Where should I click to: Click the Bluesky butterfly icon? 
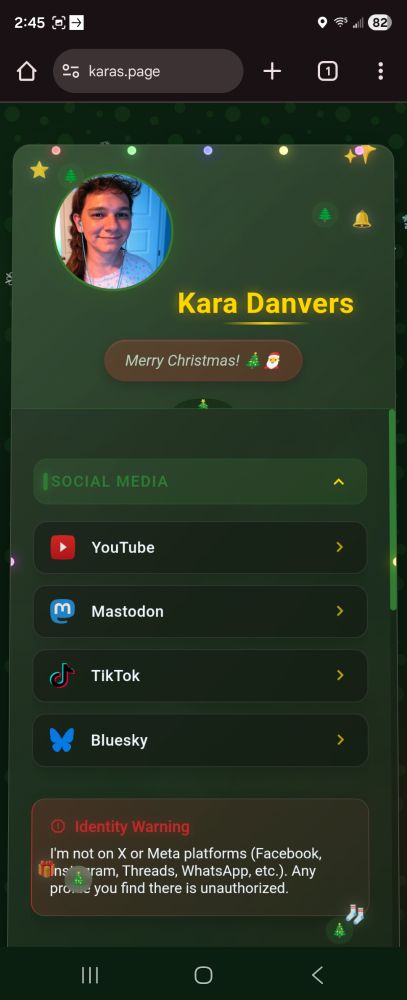click(62, 740)
